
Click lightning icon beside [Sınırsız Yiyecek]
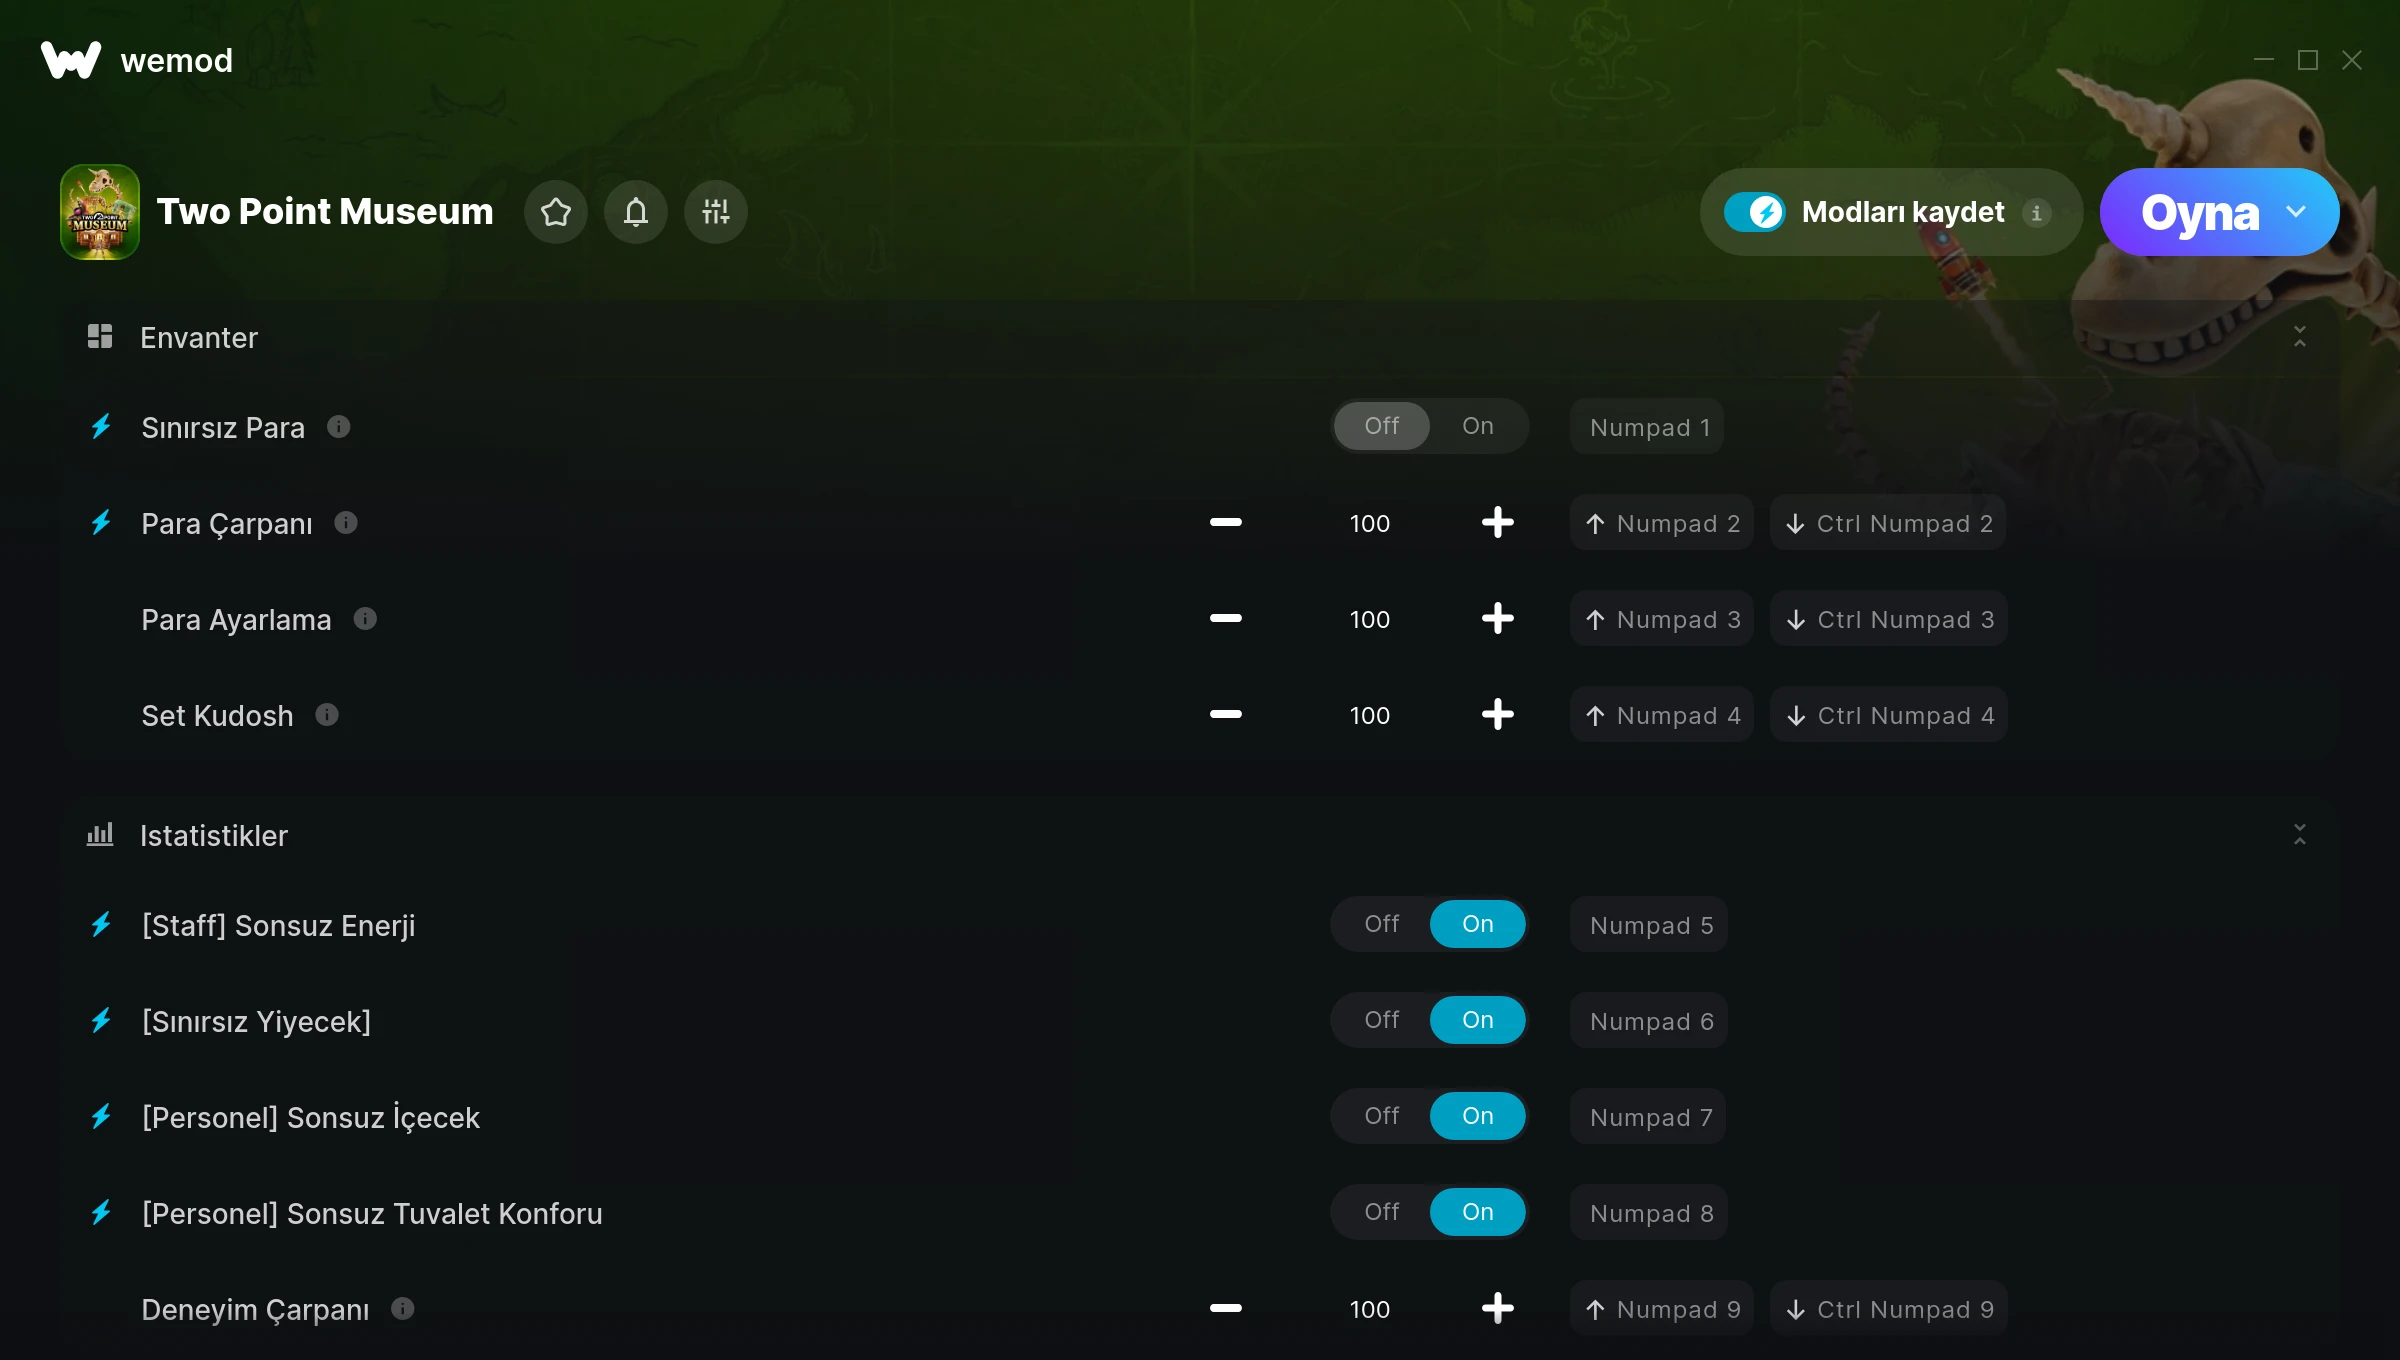click(101, 1021)
